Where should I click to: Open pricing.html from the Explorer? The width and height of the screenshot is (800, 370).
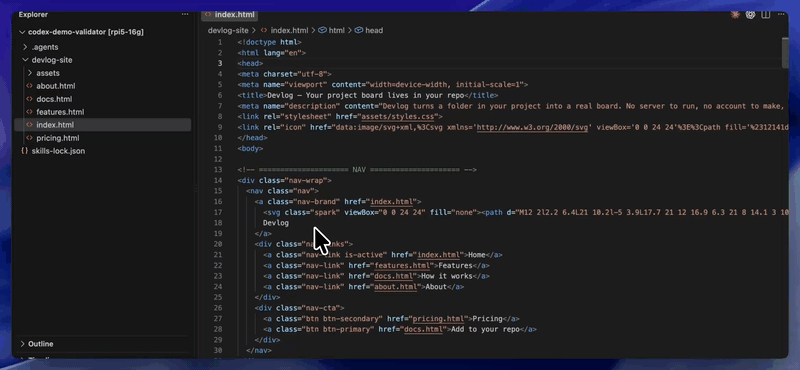click(x=58, y=138)
